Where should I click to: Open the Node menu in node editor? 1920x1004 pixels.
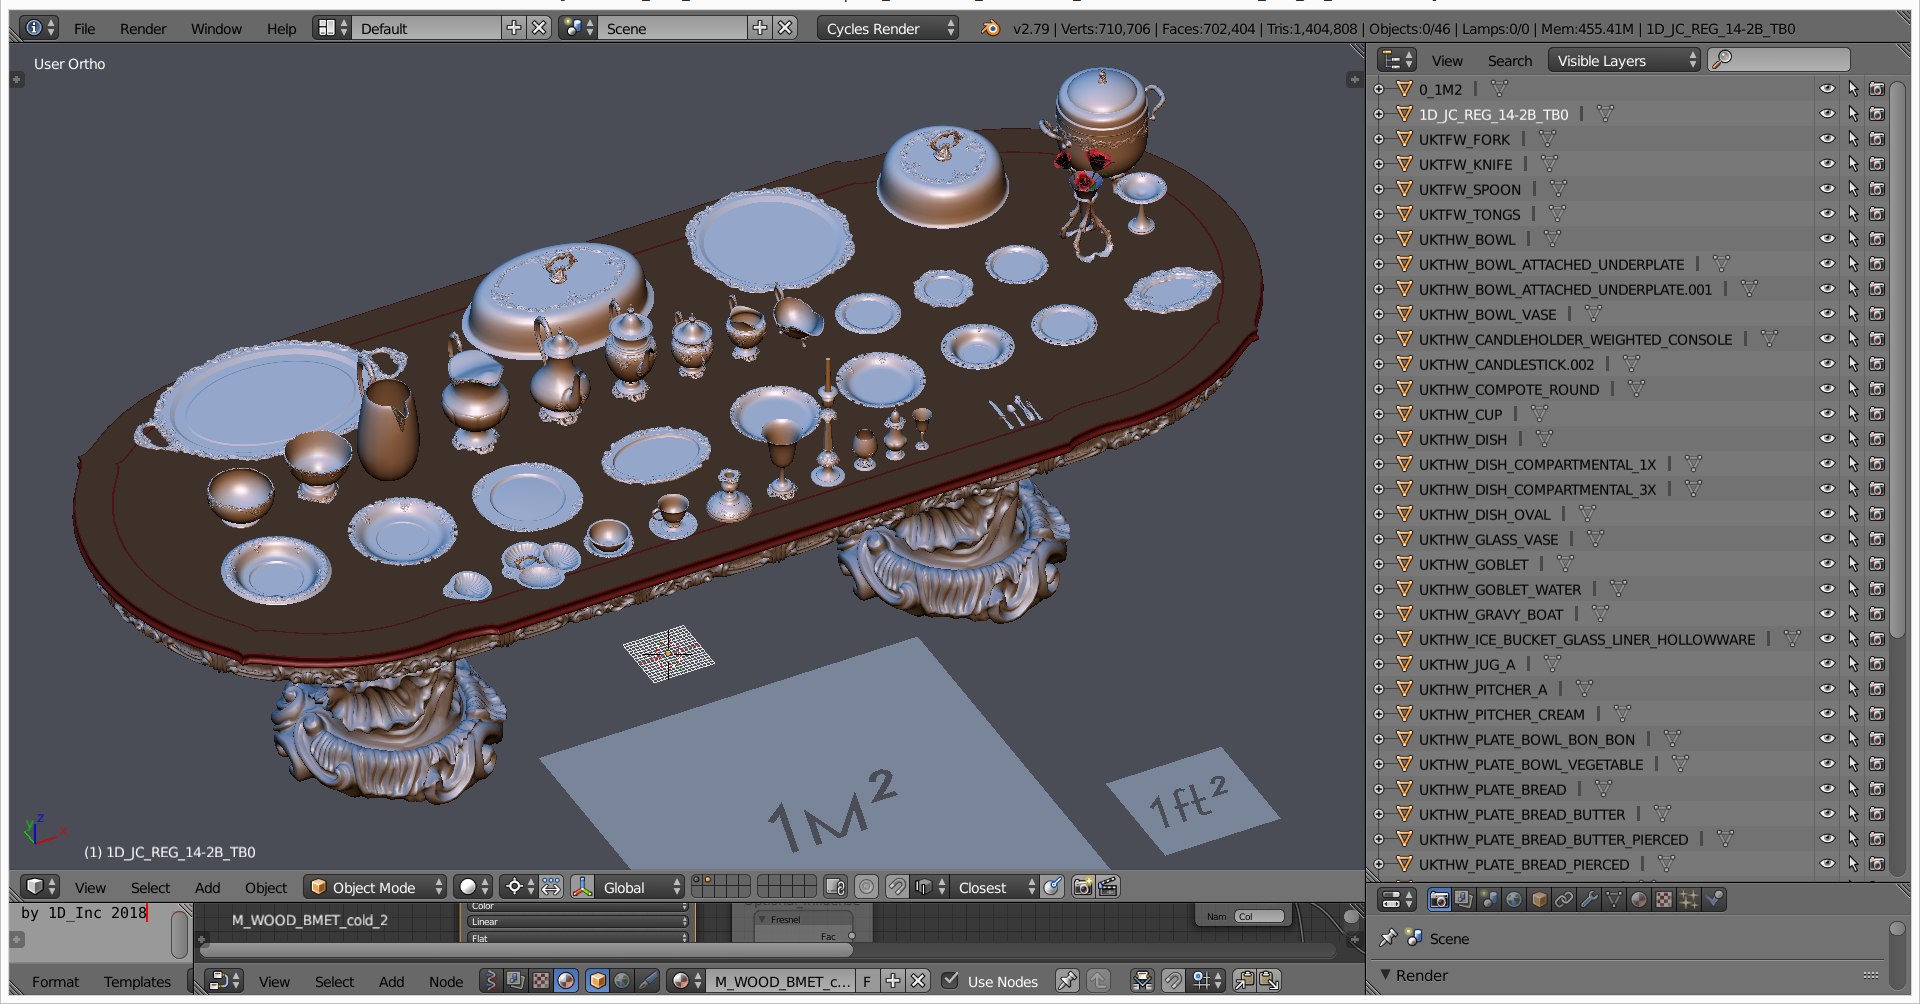(x=446, y=981)
